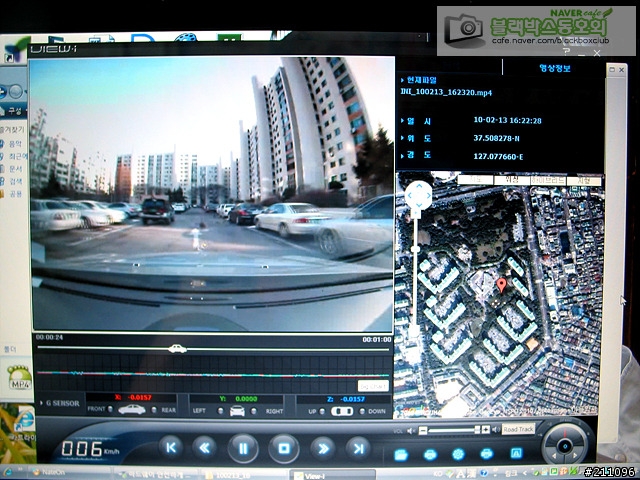Open the 영상정보 tab
This screenshot has width=640, height=480.
(x=554, y=68)
